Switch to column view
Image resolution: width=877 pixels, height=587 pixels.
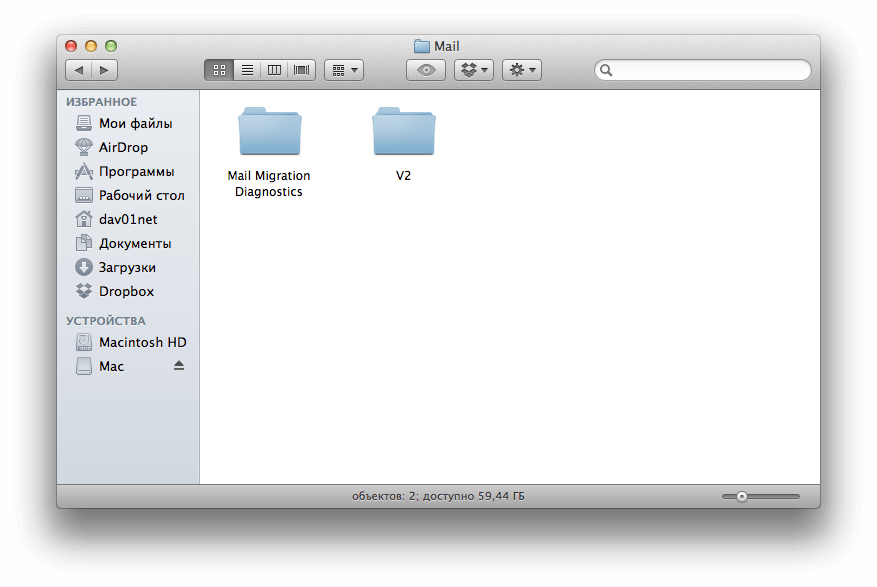tap(274, 70)
